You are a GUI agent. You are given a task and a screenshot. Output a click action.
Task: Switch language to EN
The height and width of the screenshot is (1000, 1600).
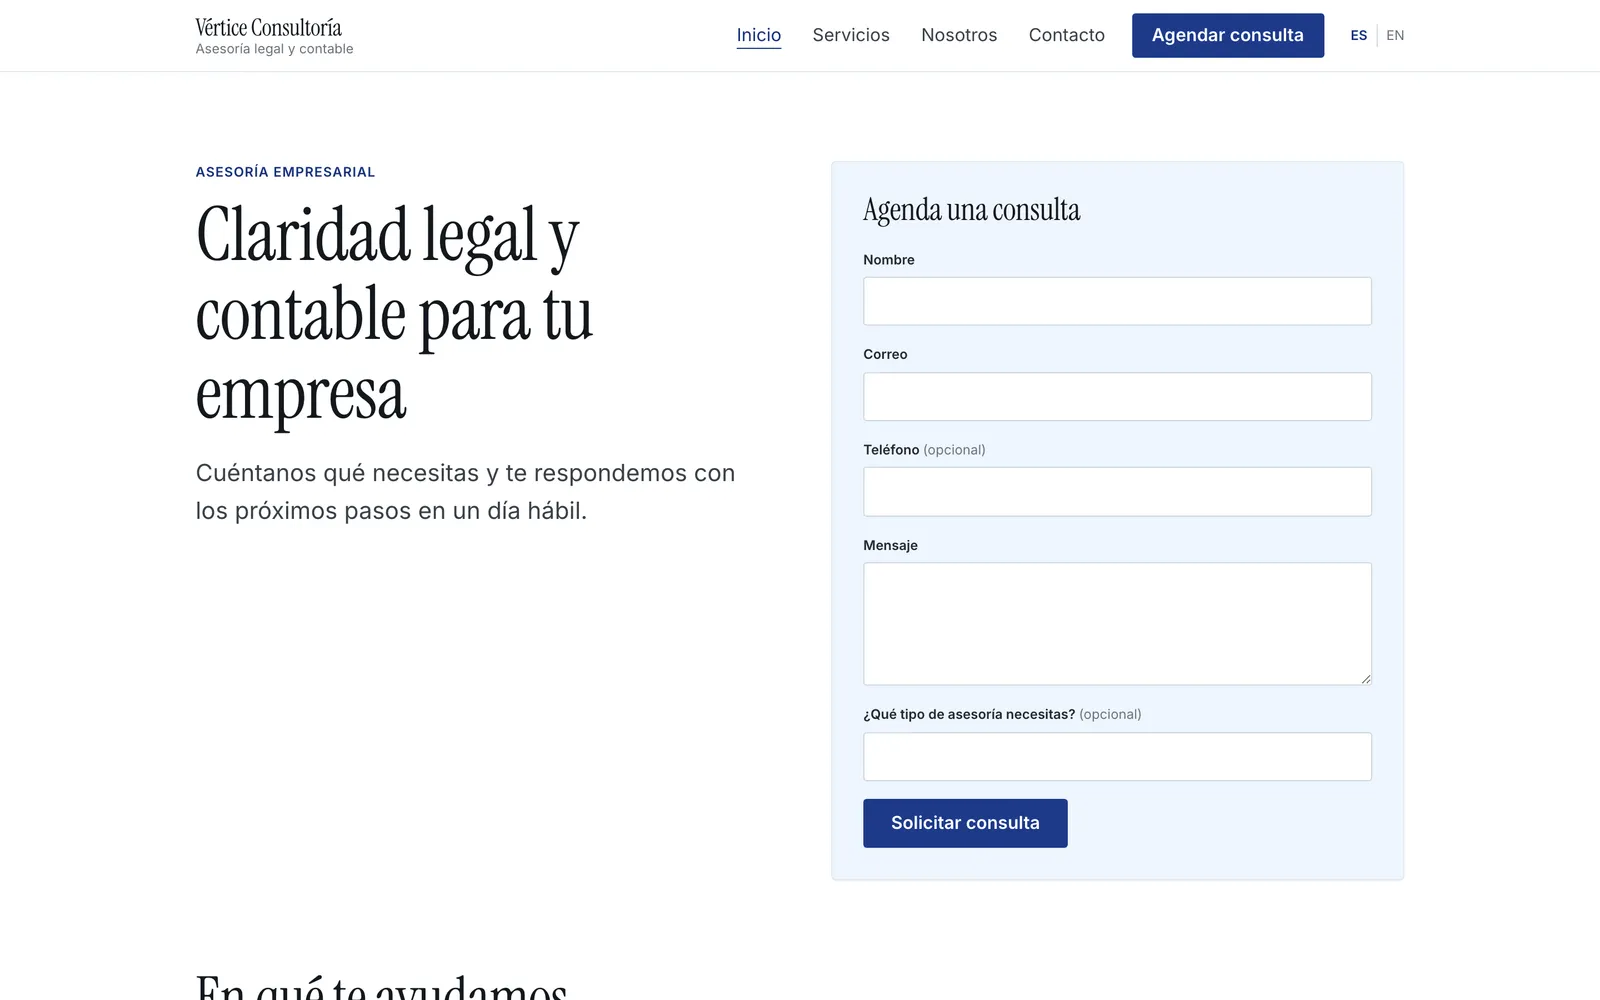pos(1395,35)
